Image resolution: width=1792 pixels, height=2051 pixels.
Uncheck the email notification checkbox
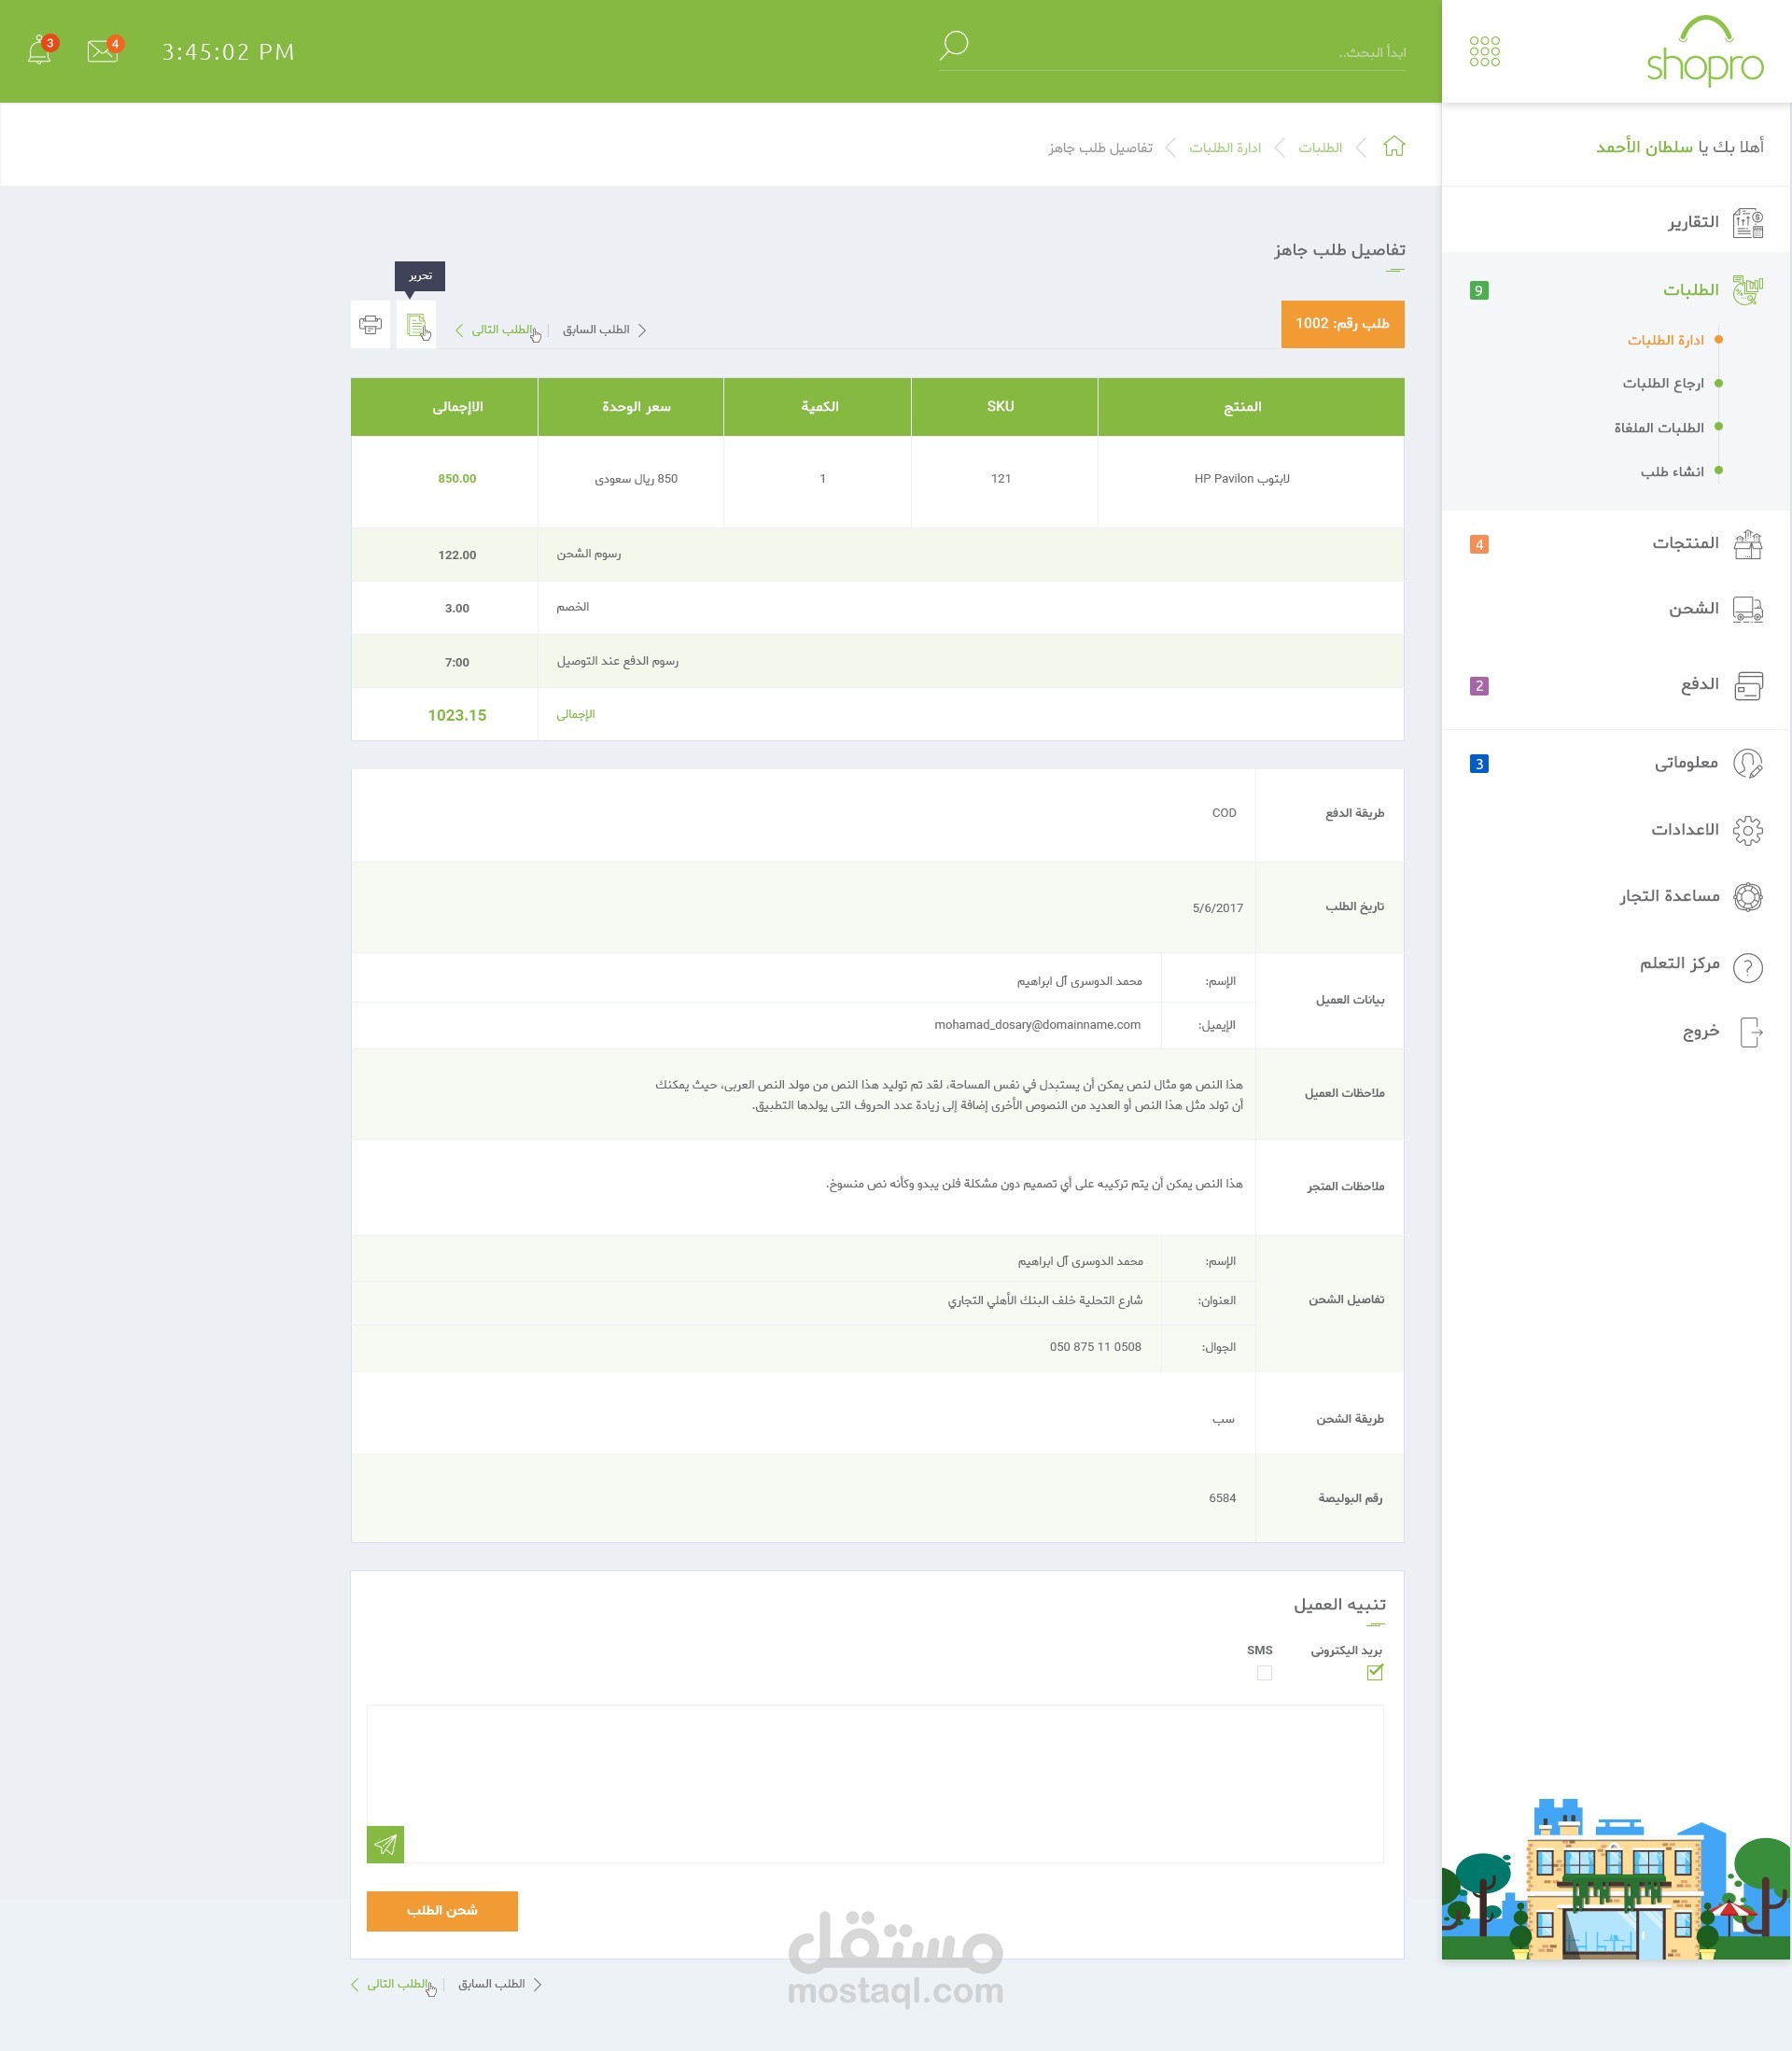(1374, 1672)
